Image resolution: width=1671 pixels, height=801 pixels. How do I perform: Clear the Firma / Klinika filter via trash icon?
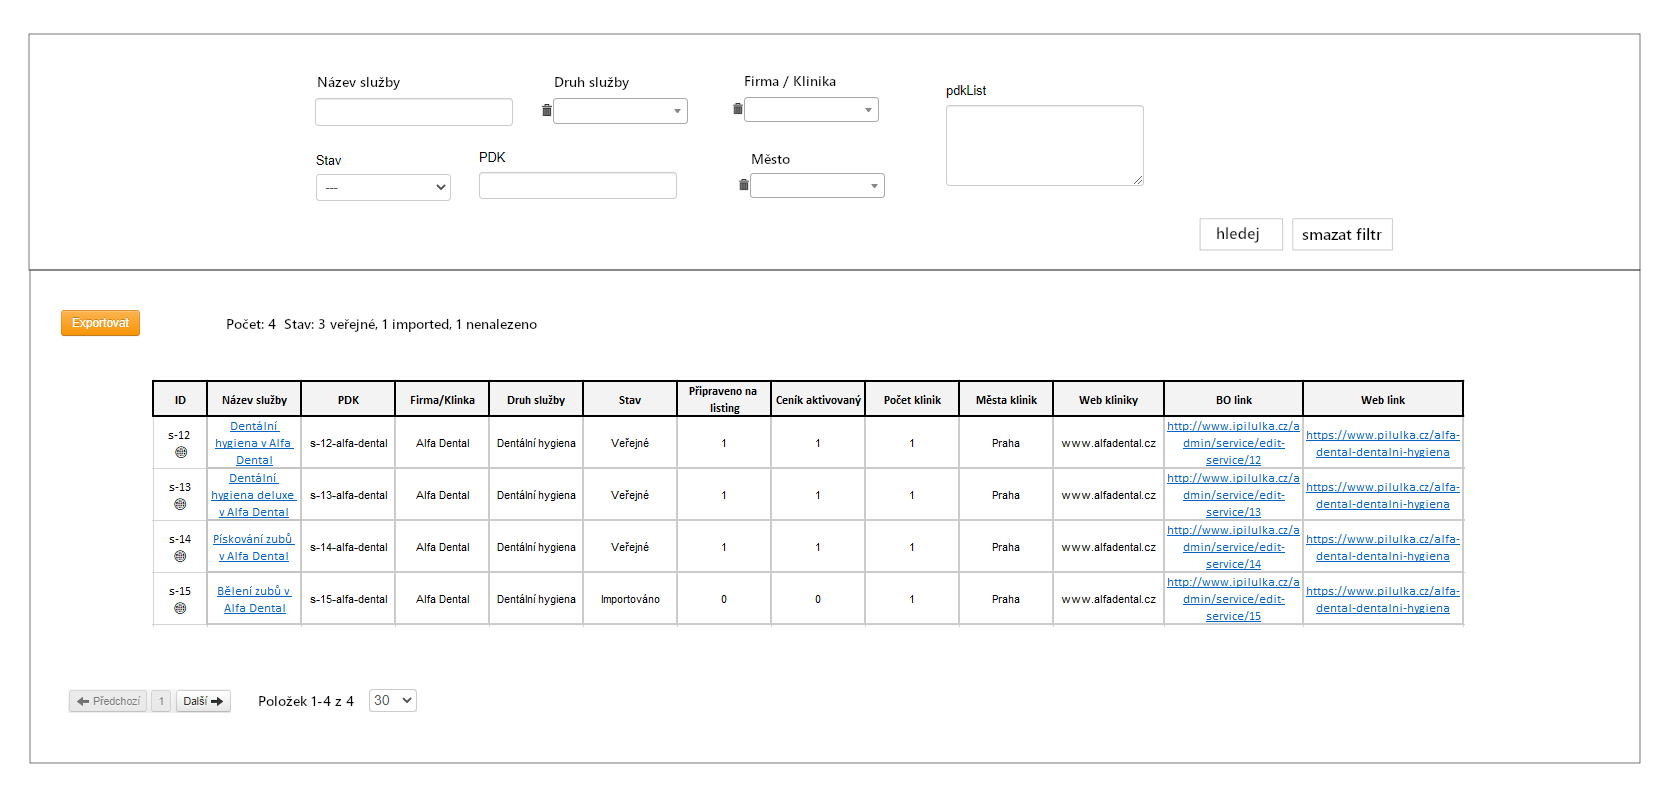click(738, 108)
